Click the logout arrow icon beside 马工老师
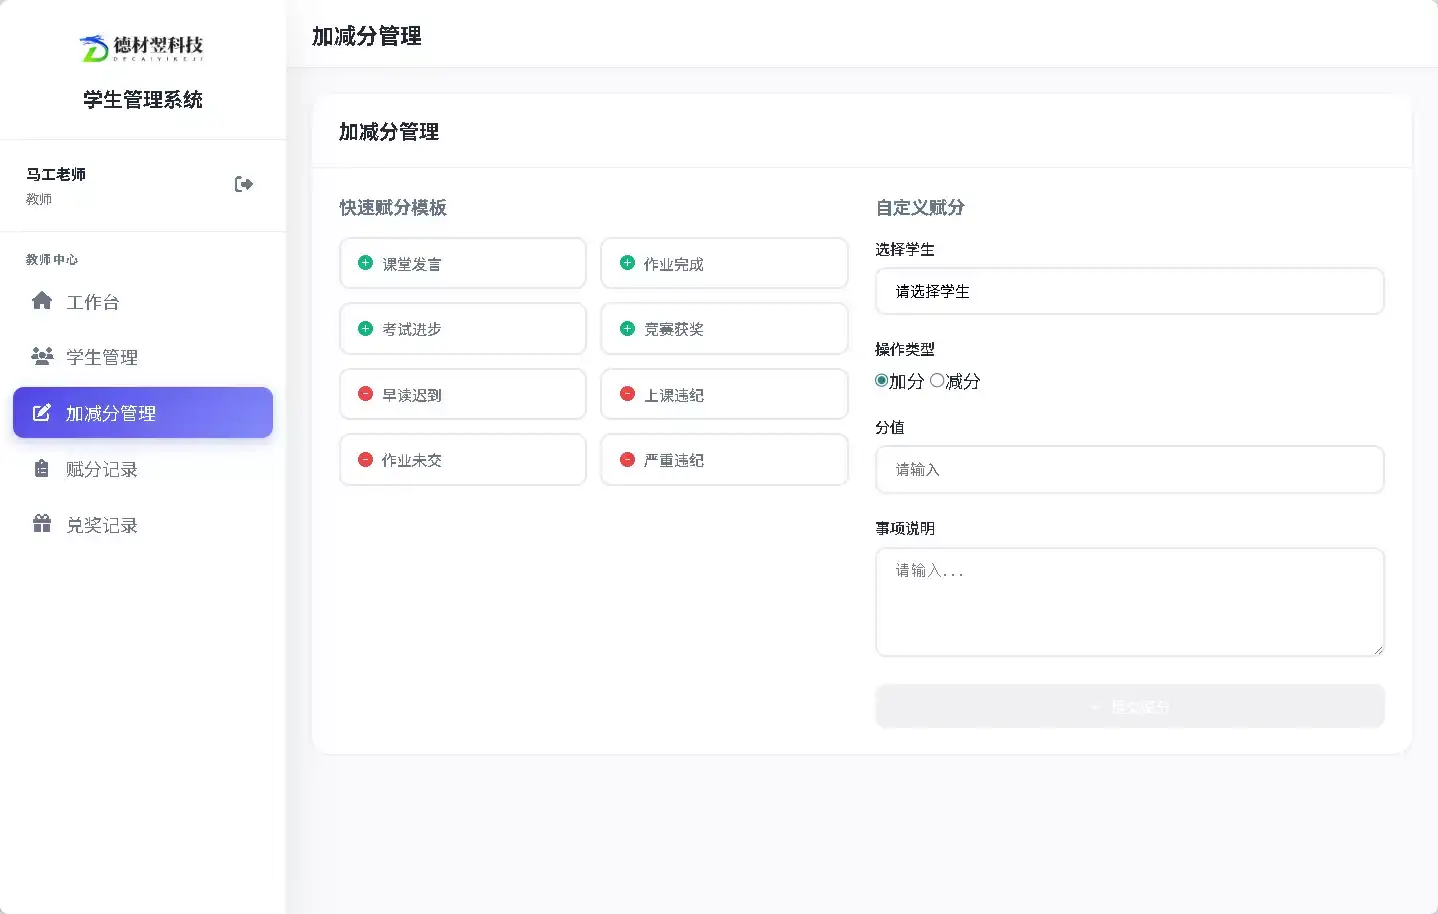This screenshot has width=1438, height=914. point(243,184)
